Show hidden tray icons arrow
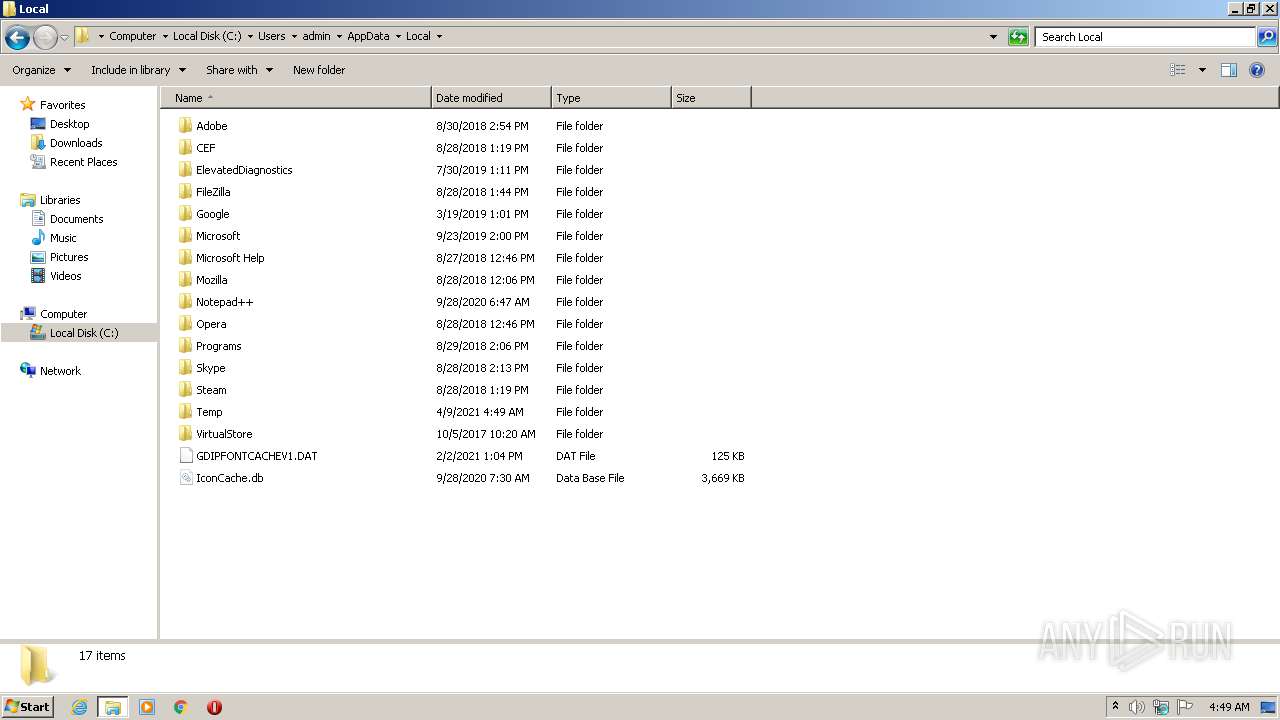 (1115, 707)
